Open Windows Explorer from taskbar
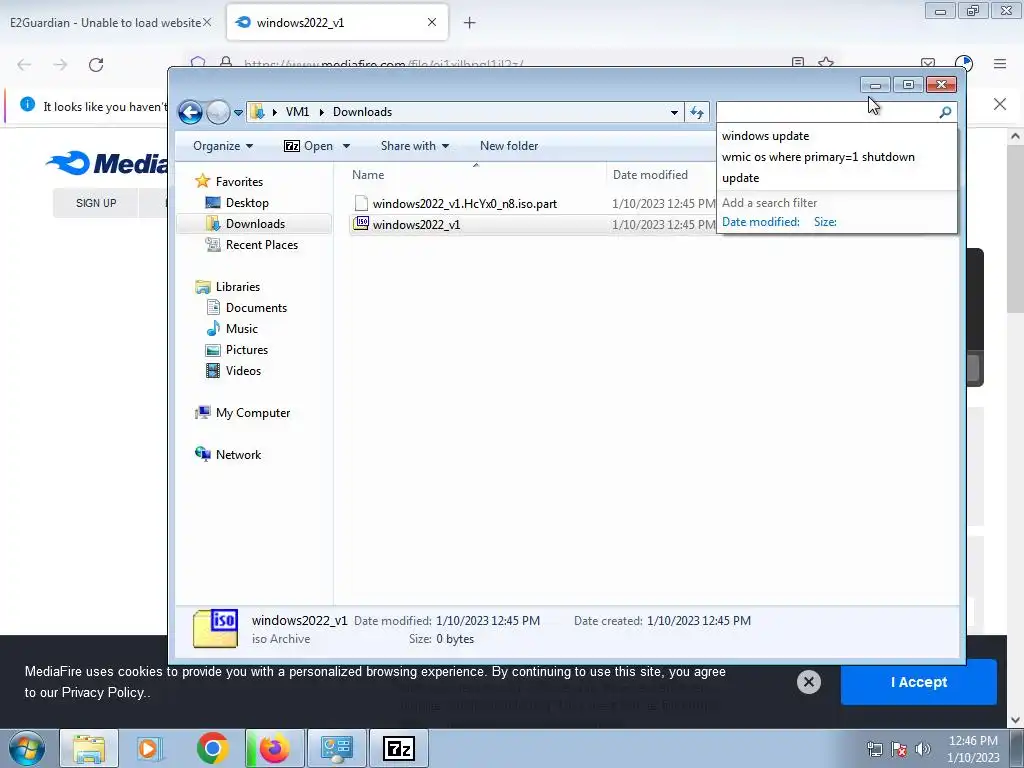Viewport: 1024px width, 768px height. click(89, 748)
